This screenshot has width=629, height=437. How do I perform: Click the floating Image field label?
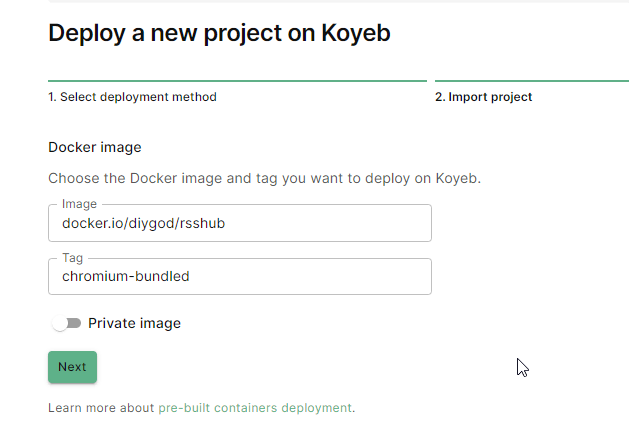[x=79, y=204]
